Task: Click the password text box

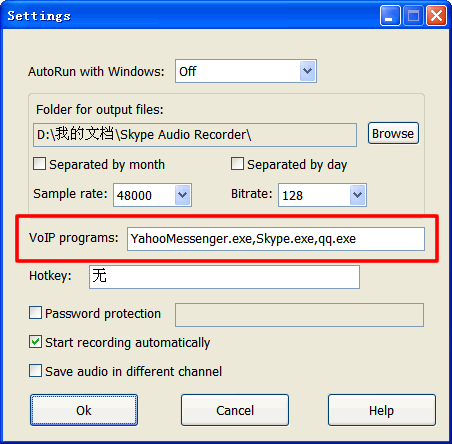Action: pyautogui.click(x=299, y=315)
